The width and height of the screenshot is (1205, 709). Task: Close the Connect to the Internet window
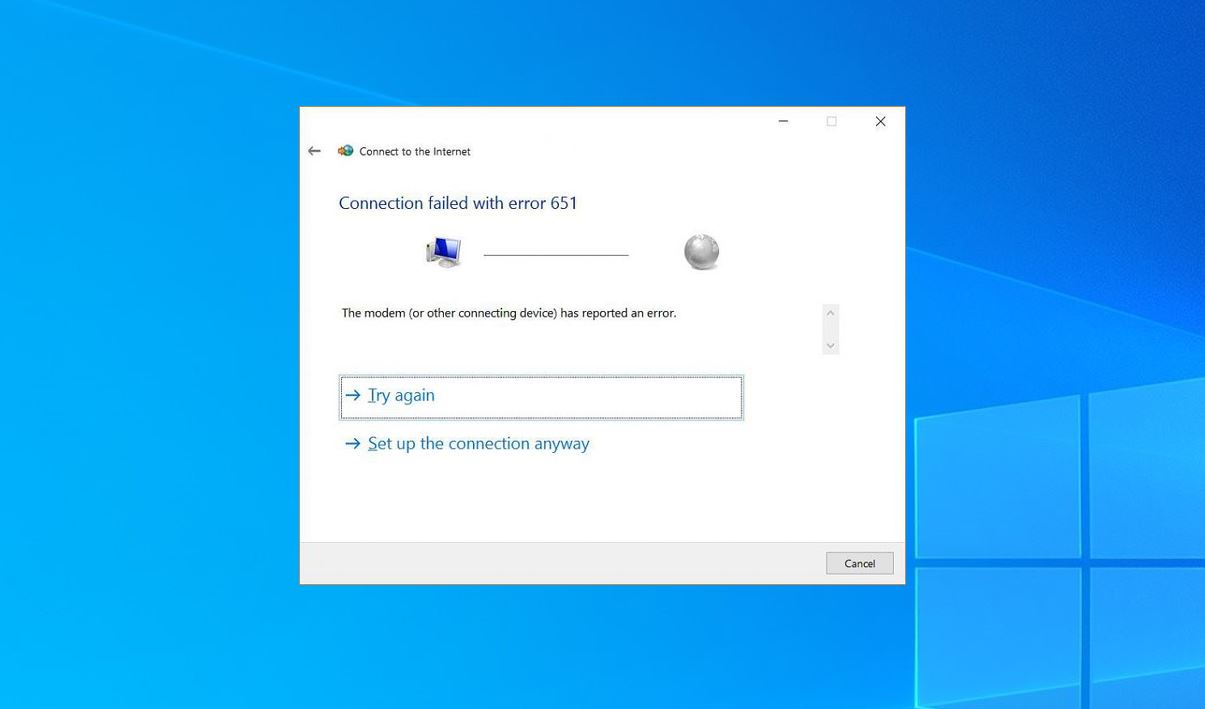point(880,121)
